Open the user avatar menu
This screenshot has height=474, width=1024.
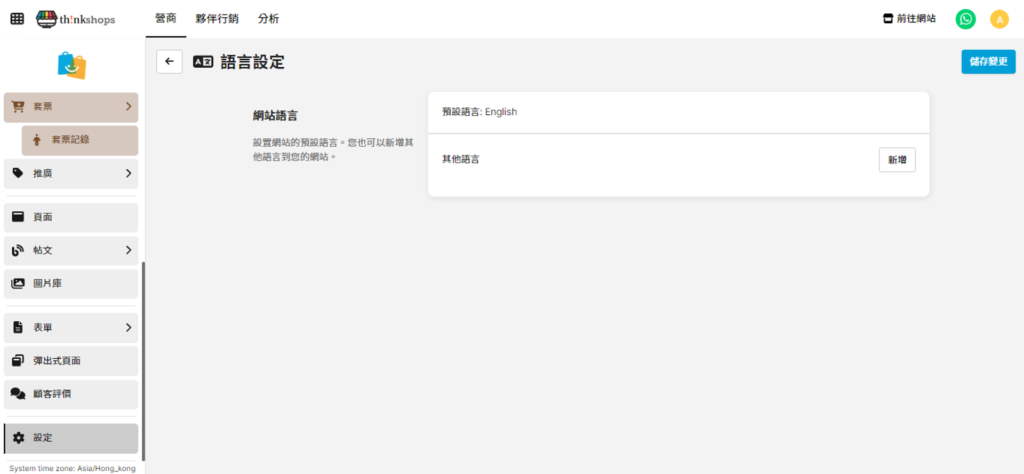click(999, 19)
